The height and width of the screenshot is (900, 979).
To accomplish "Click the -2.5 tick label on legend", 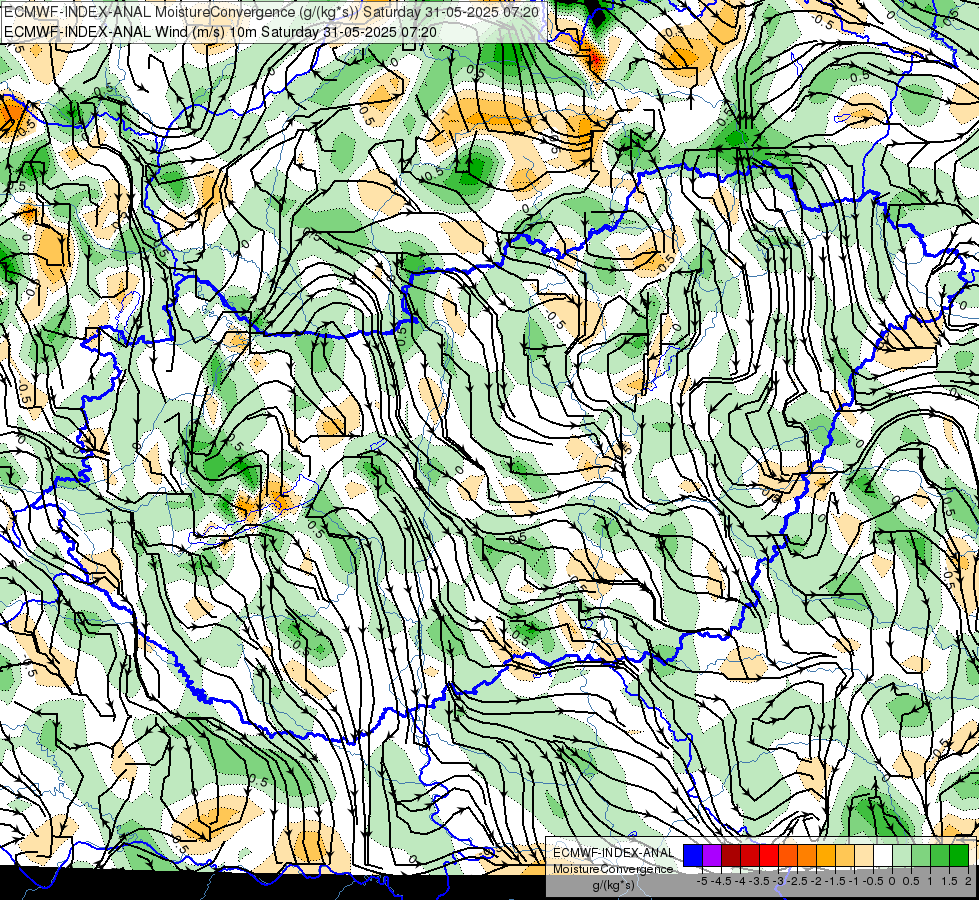I will (x=797, y=881).
